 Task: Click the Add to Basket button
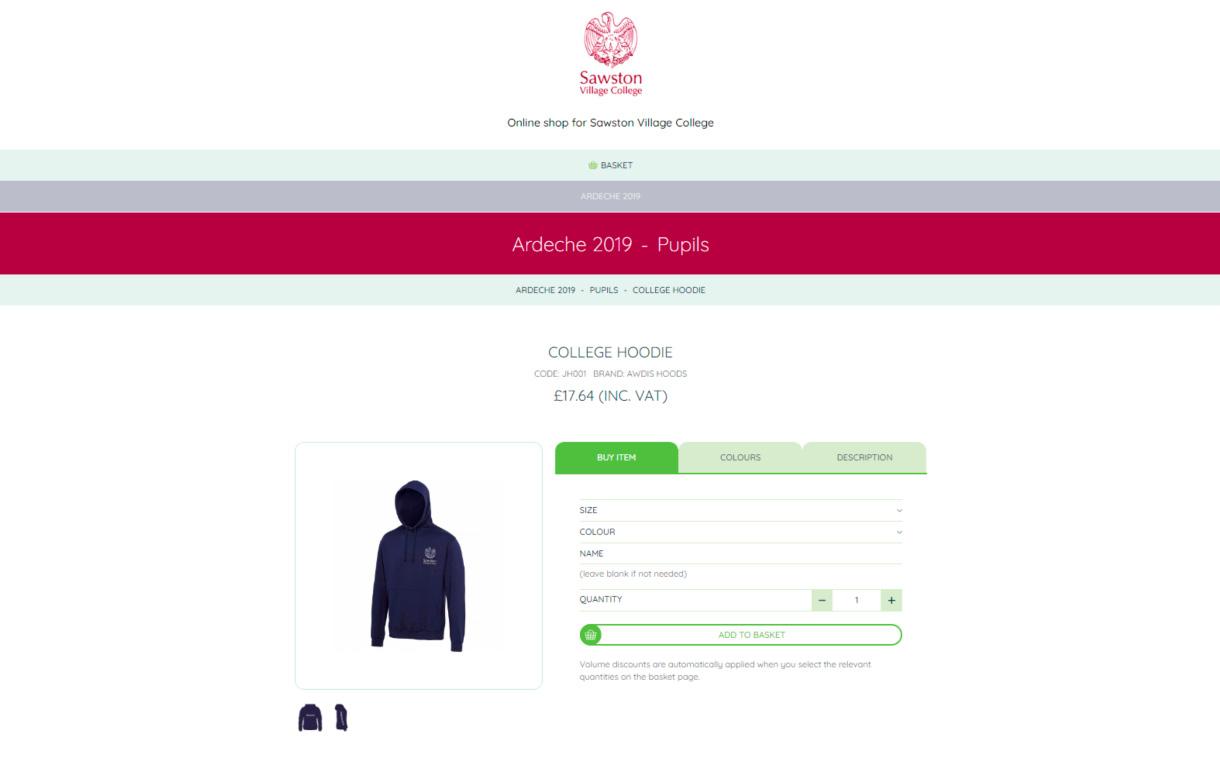coord(740,635)
